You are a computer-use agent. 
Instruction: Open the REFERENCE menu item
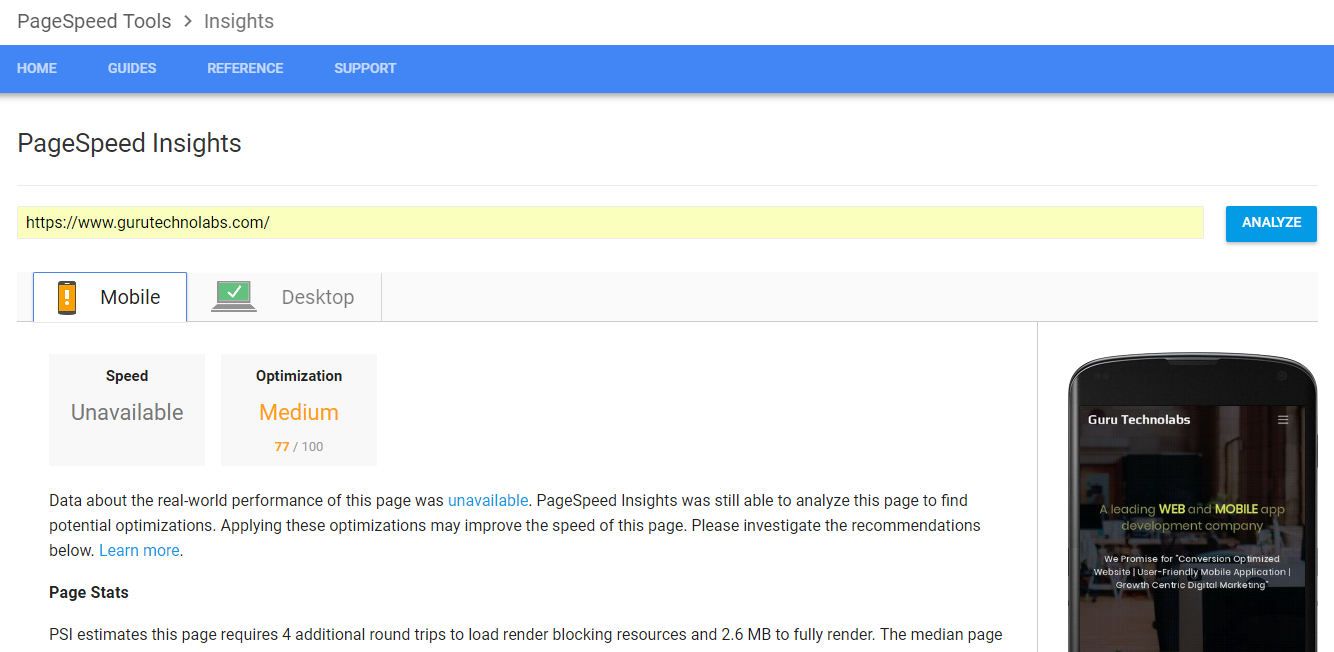point(245,68)
